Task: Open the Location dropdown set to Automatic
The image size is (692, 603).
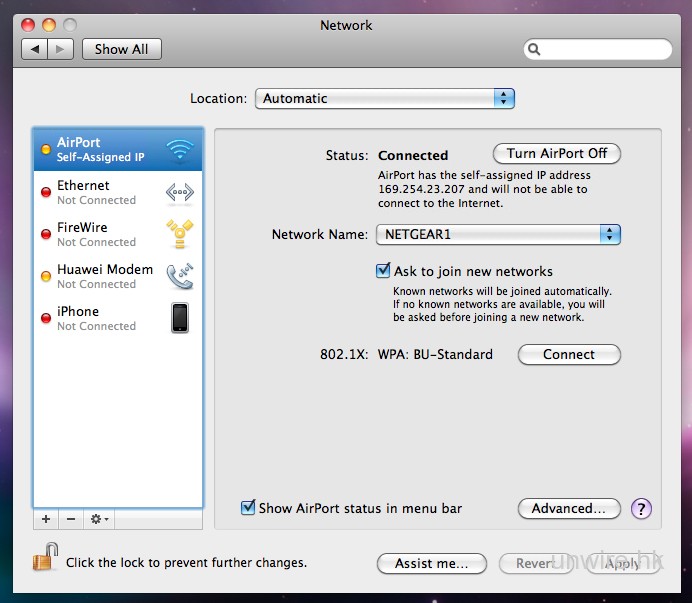Action: 385,99
